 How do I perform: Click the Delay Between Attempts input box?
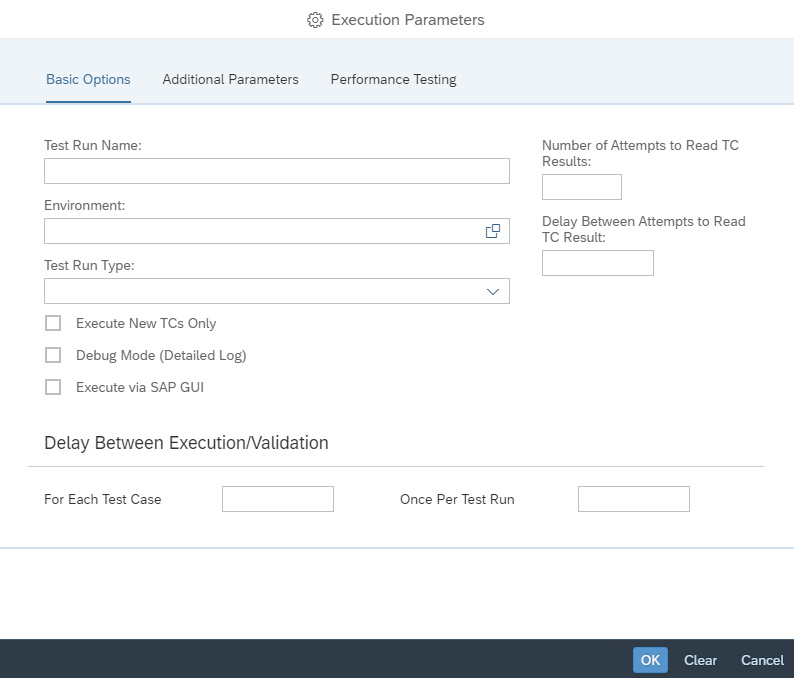[597, 263]
